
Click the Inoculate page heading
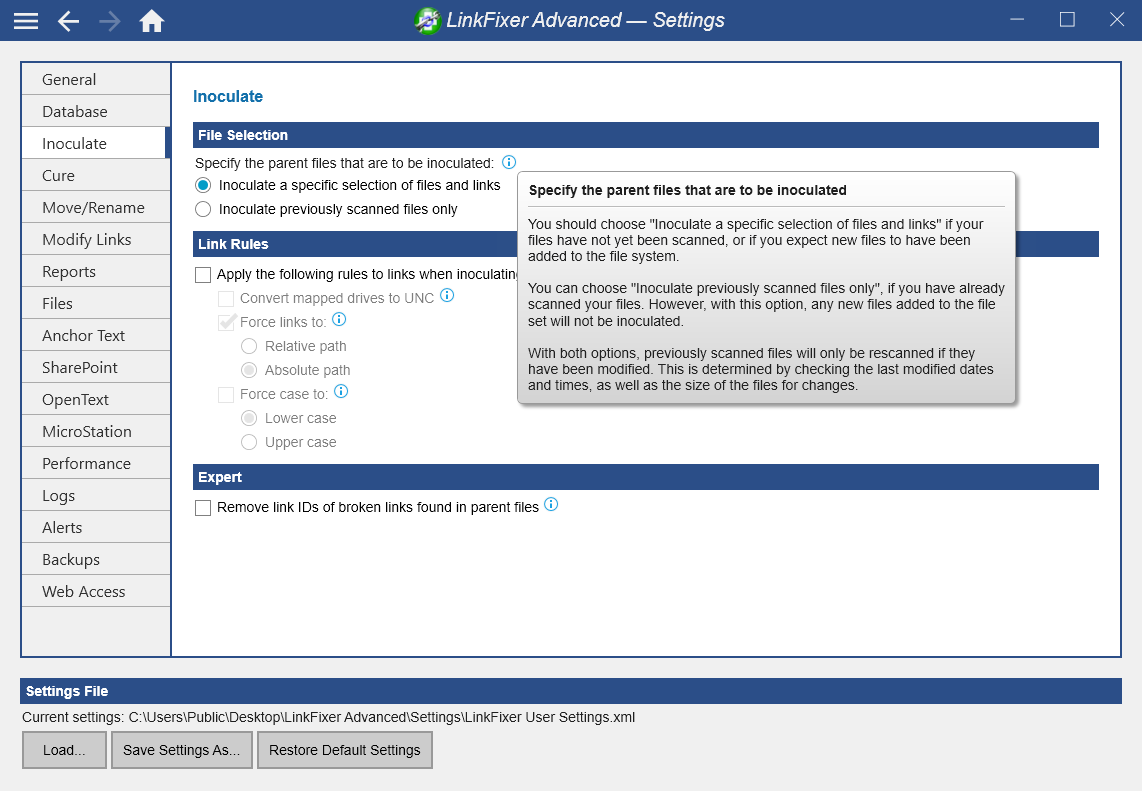[x=227, y=96]
